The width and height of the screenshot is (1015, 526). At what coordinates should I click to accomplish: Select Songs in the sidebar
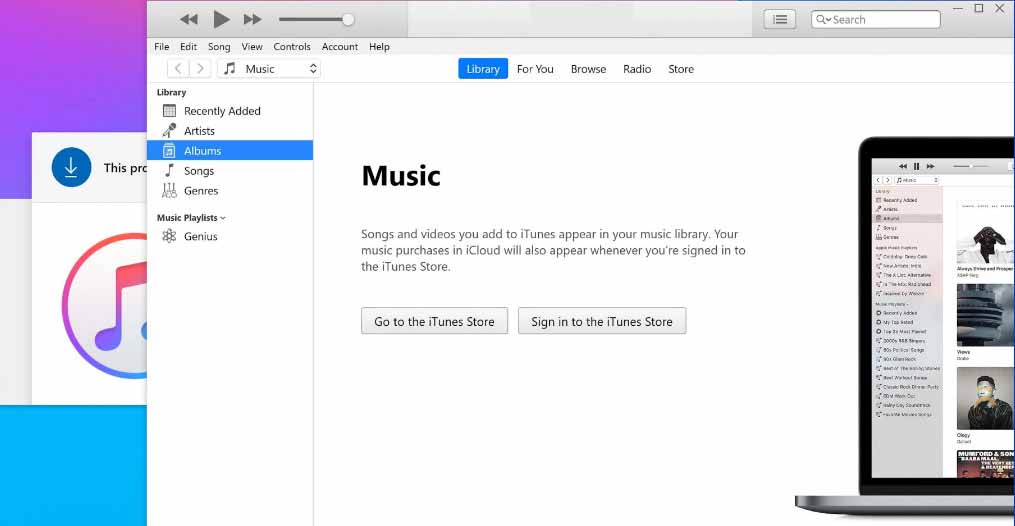coord(230,171)
